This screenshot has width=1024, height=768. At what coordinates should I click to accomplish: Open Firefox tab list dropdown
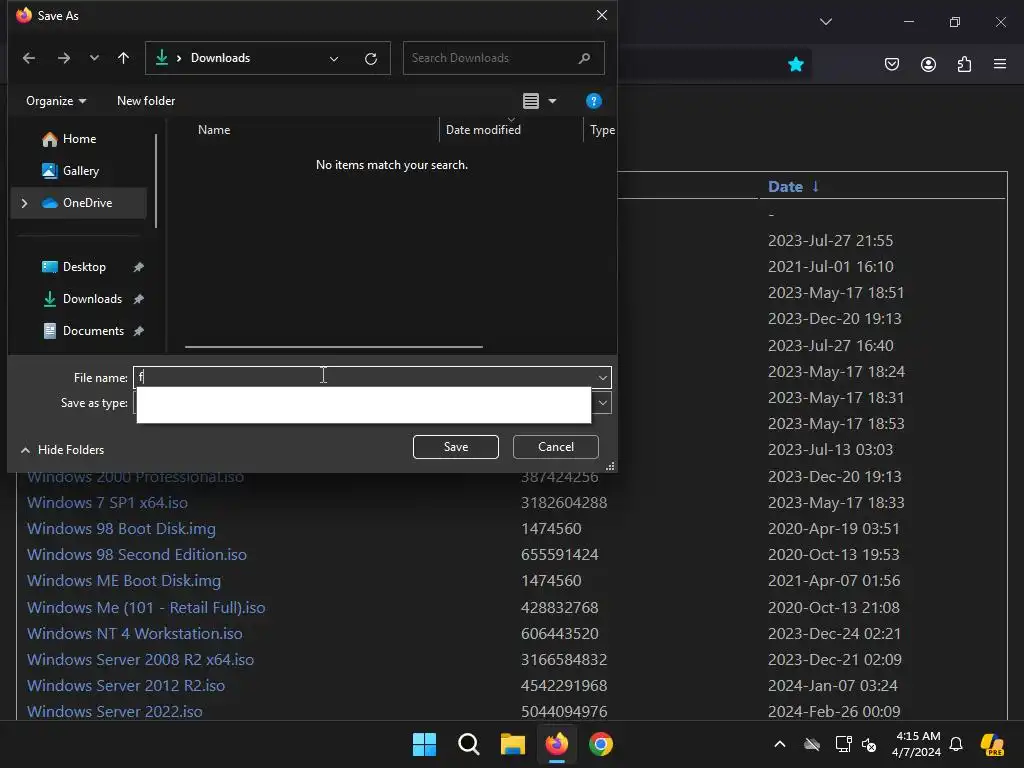point(825,22)
